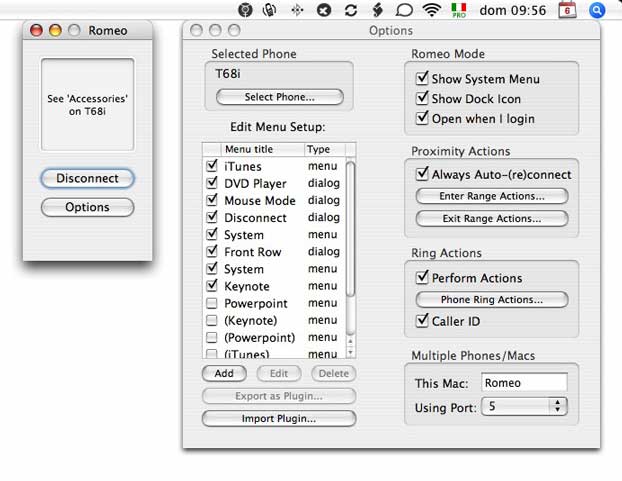Screen dimensions: 622x481
Task: Enable the Powerpoint menu checkbox
Action: pyautogui.click(x=212, y=303)
